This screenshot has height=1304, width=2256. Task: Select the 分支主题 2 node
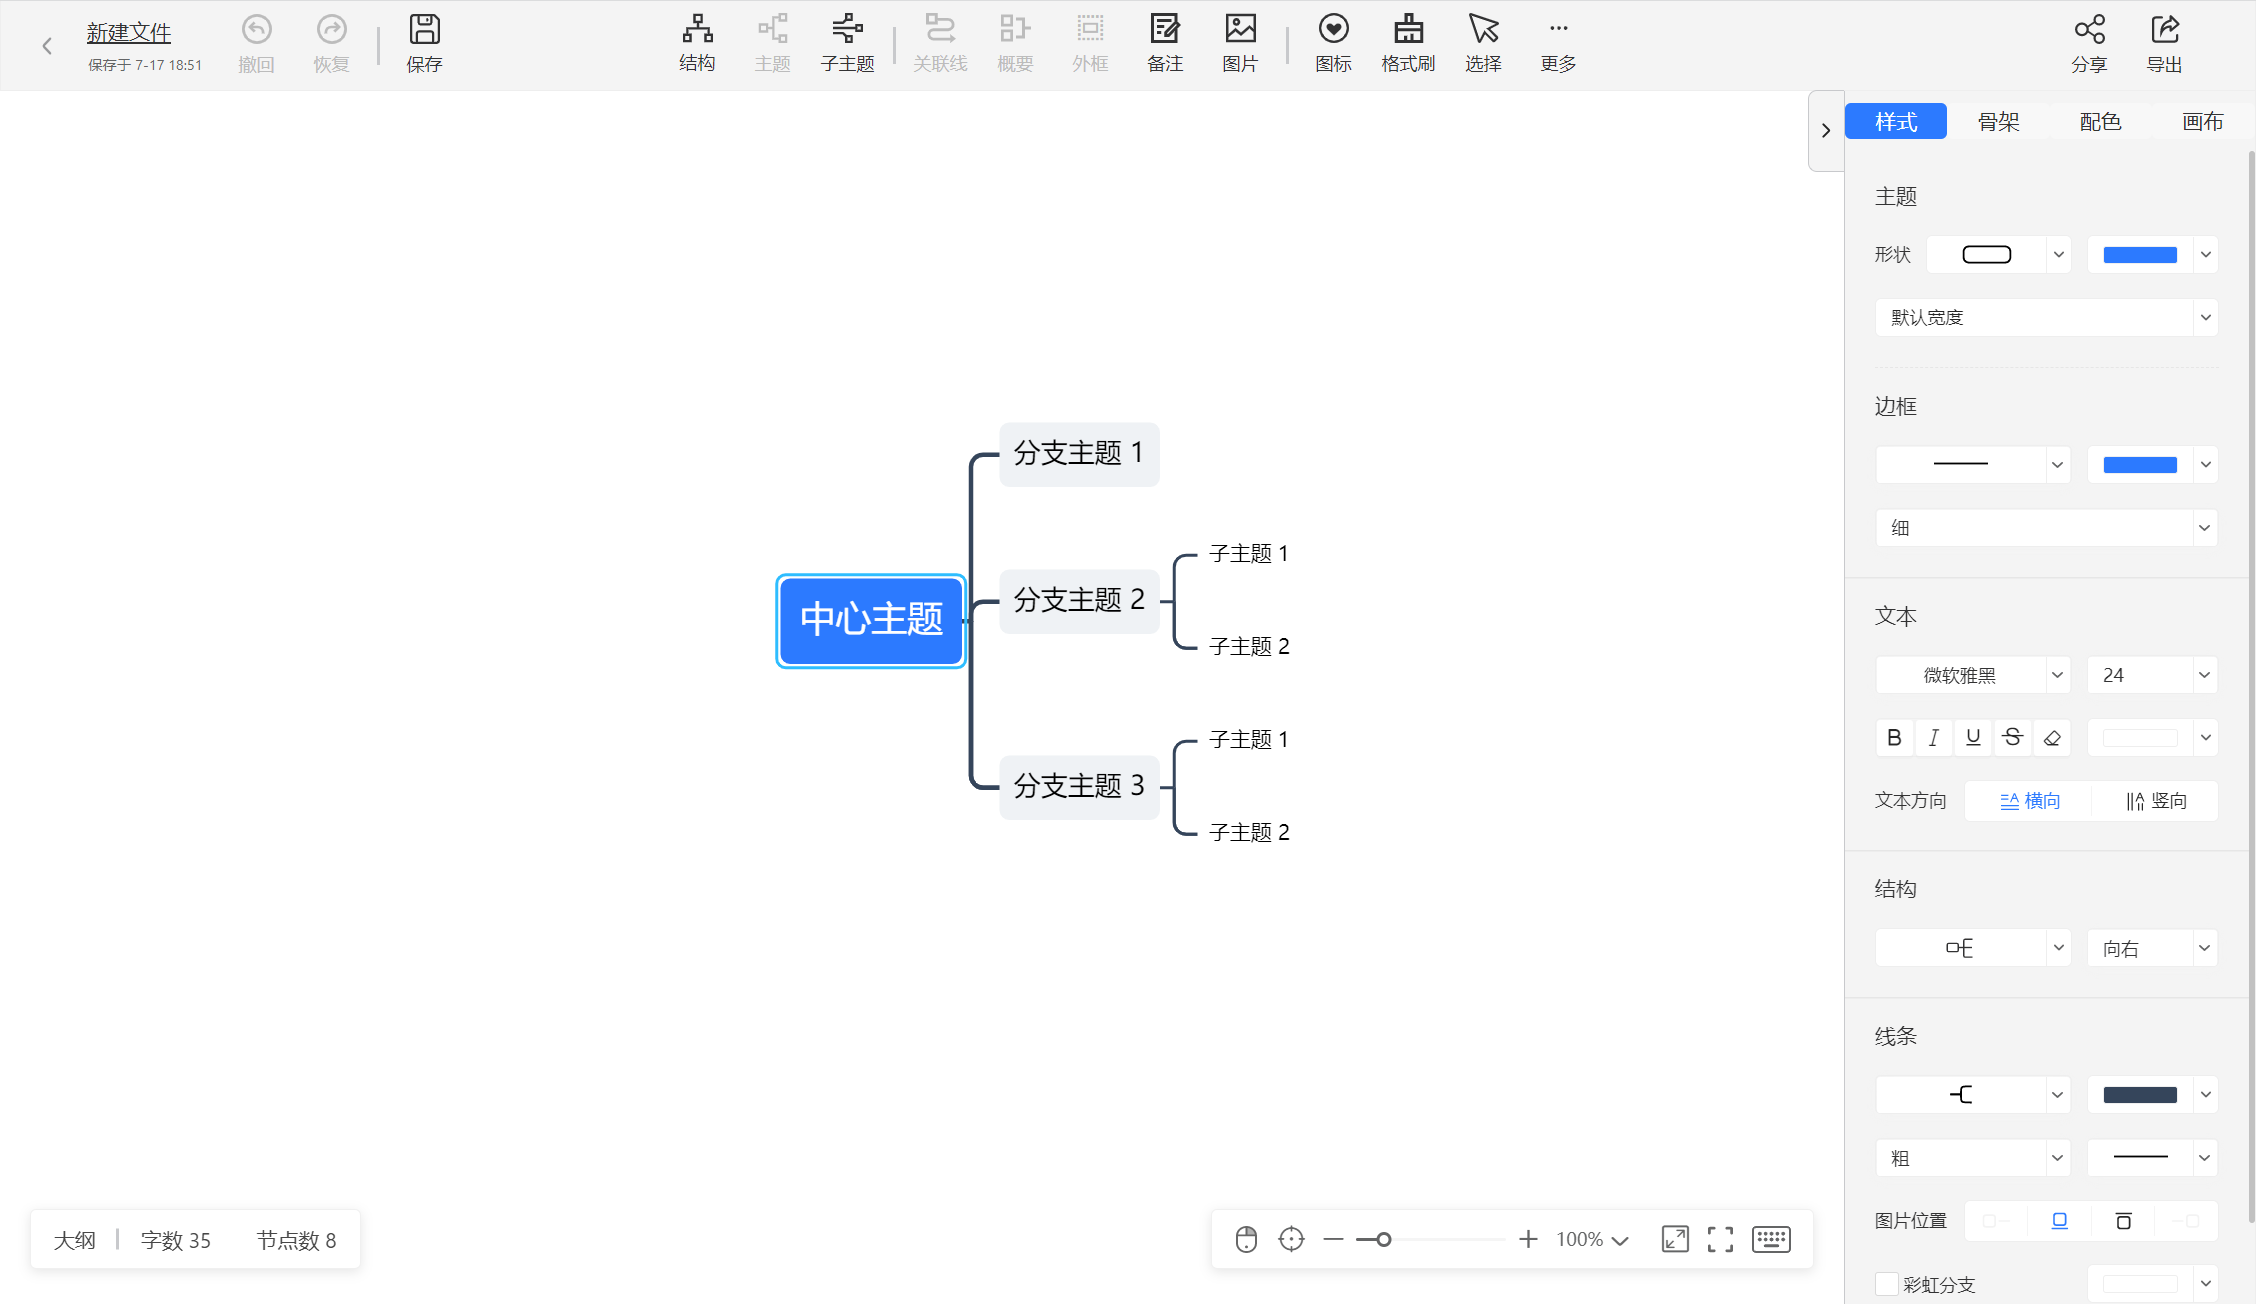[1079, 601]
